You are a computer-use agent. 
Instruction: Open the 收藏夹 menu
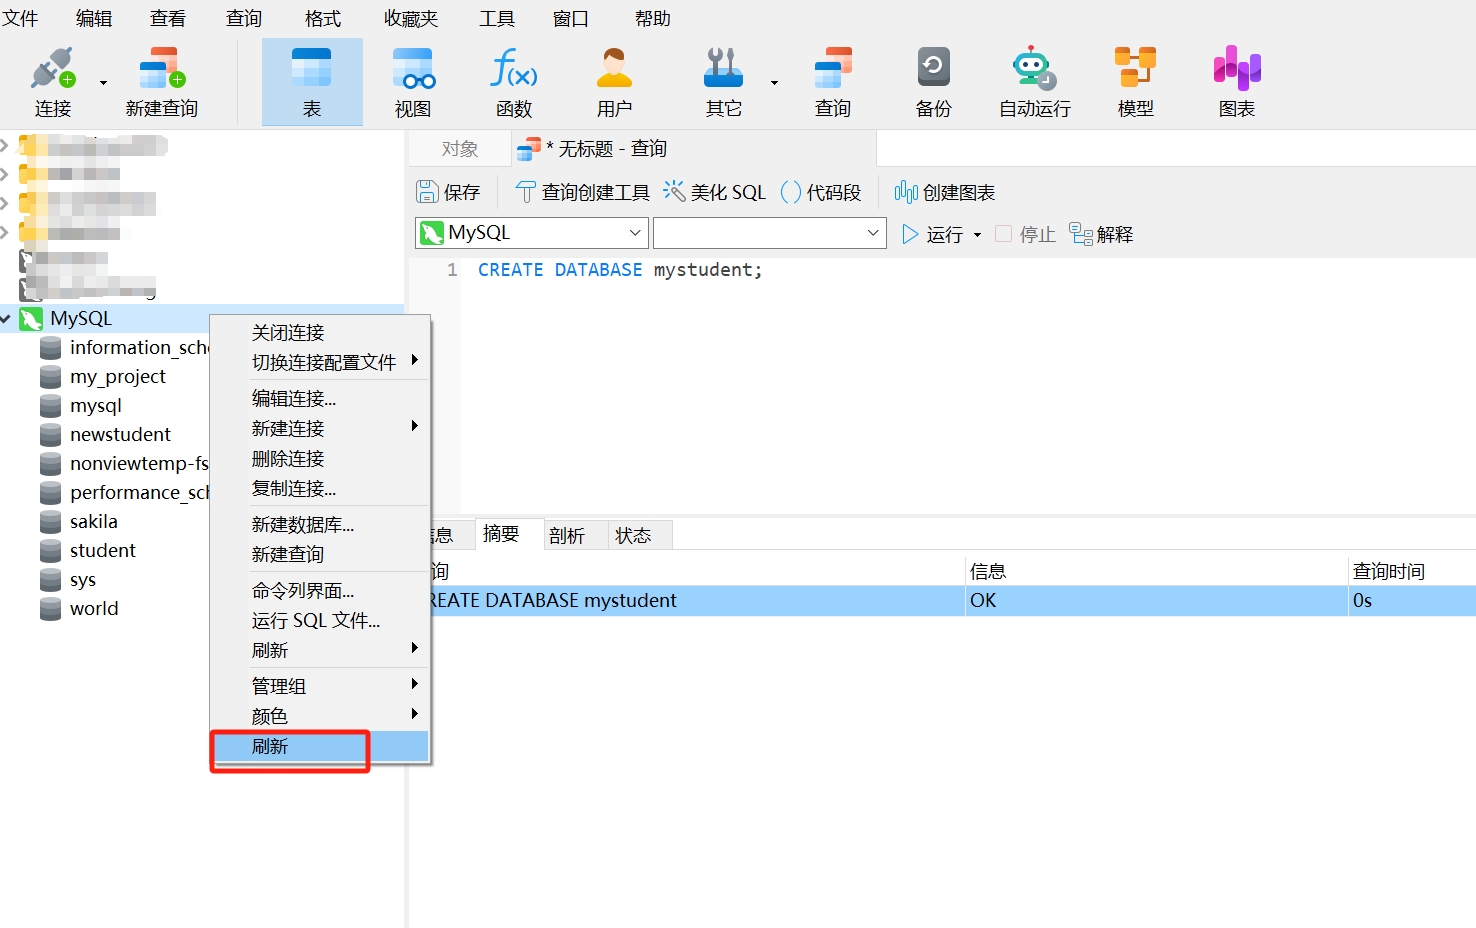pyautogui.click(x=411, y=18)
